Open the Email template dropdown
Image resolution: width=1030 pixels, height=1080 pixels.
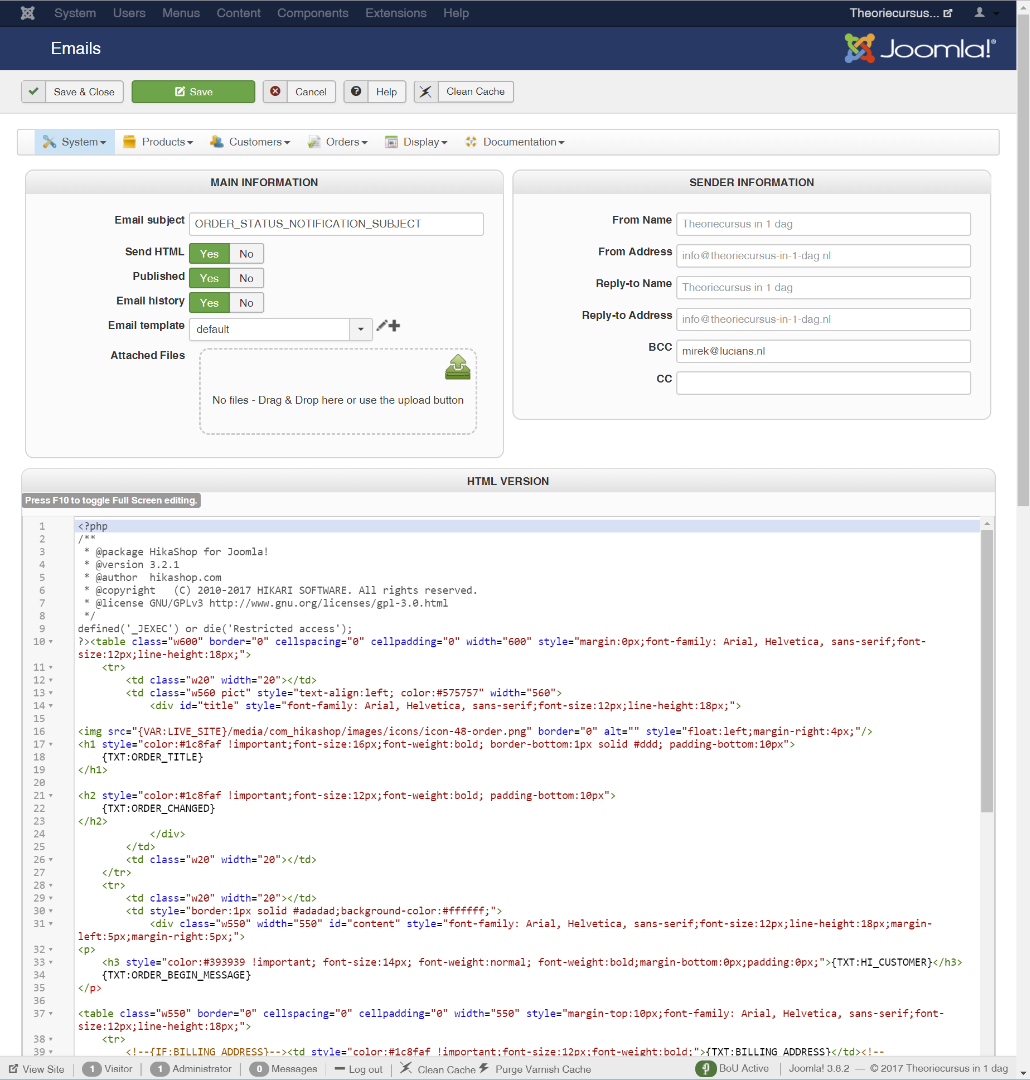[360, 329]
